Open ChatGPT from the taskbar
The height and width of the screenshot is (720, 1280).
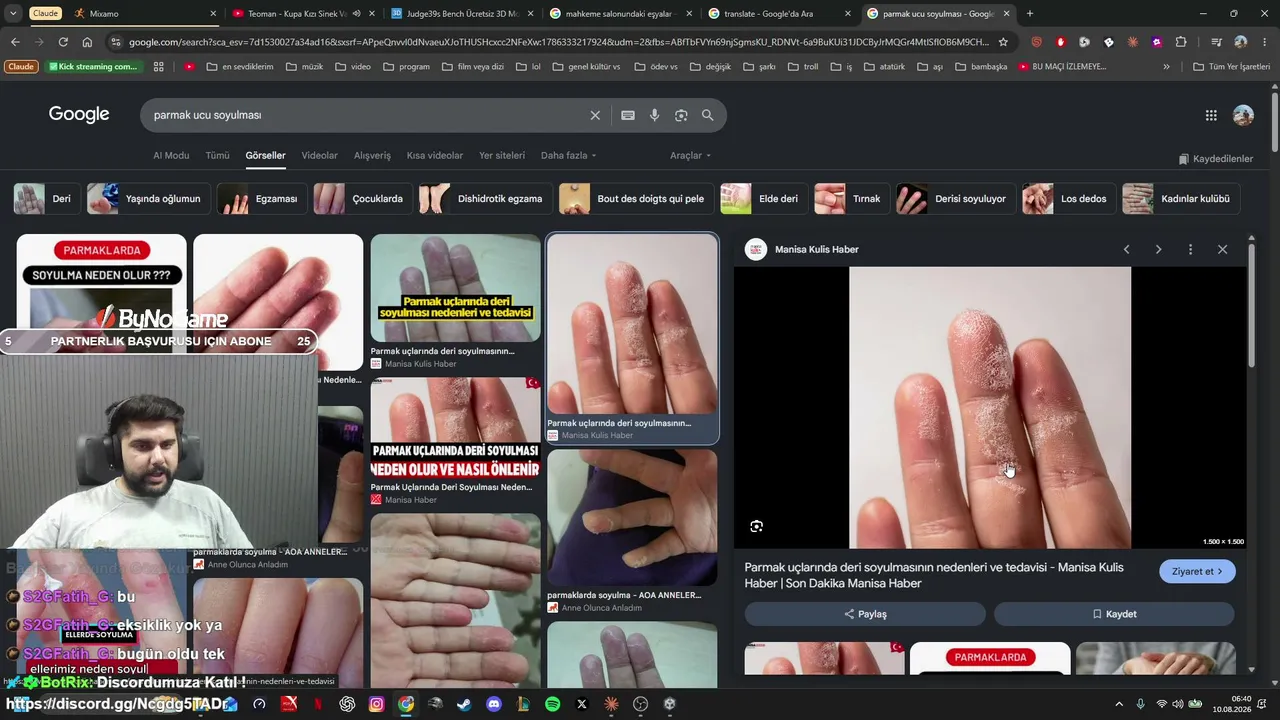pos(347,704)
